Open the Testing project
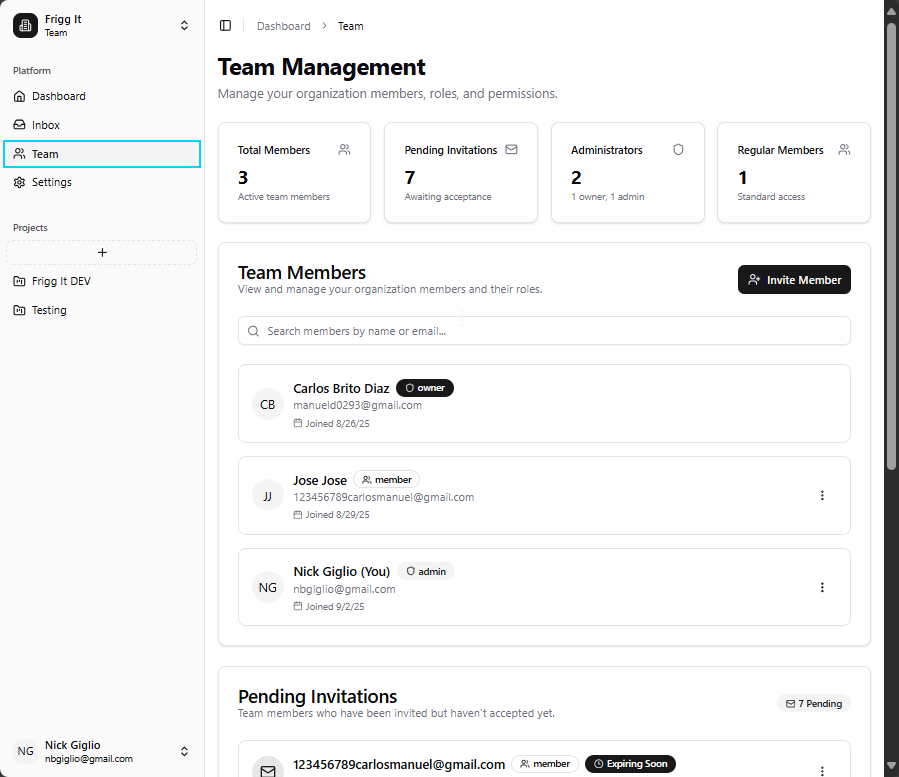899x777 pixels. pos(49,310)
